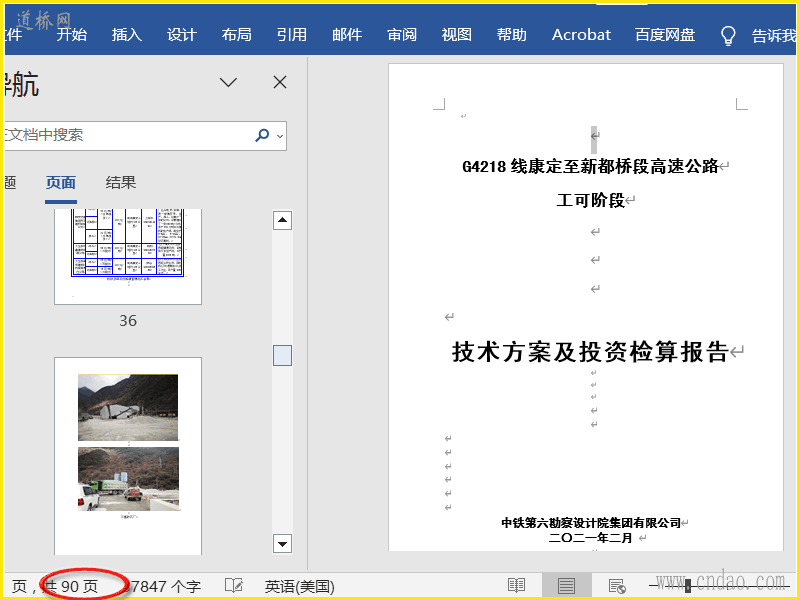The width and height of the screenshot is (800, 600).
Task: Click the text 中铁第六勘察设计院集团有限公司
Action: (591, 523)
